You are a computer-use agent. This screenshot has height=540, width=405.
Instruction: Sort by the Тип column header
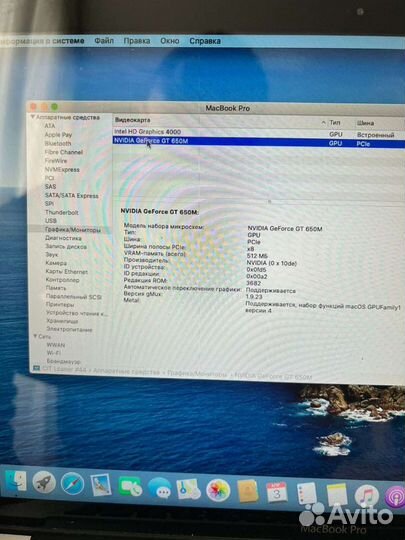click(335, 122)
